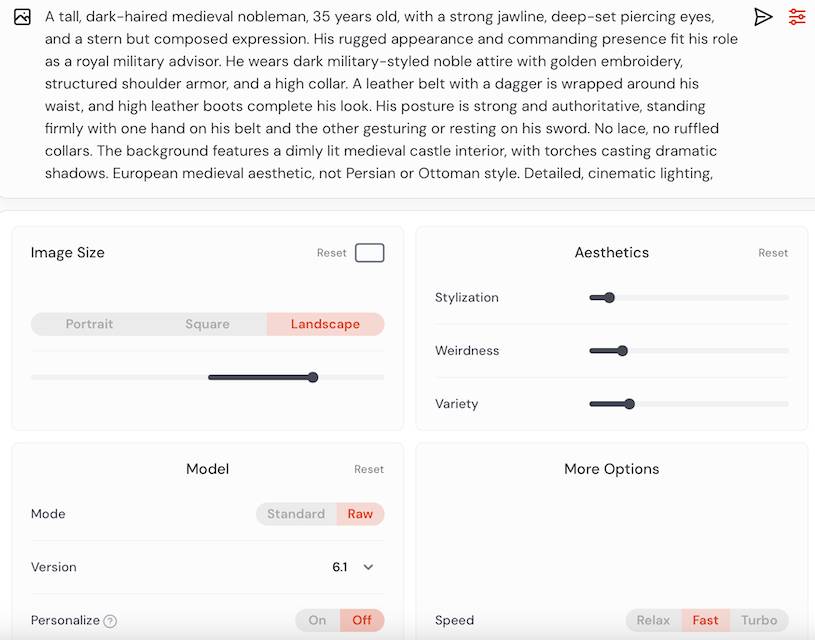815x640 pixels.
Task: Set Speed to Relax
Action: [x=654, y=620]
